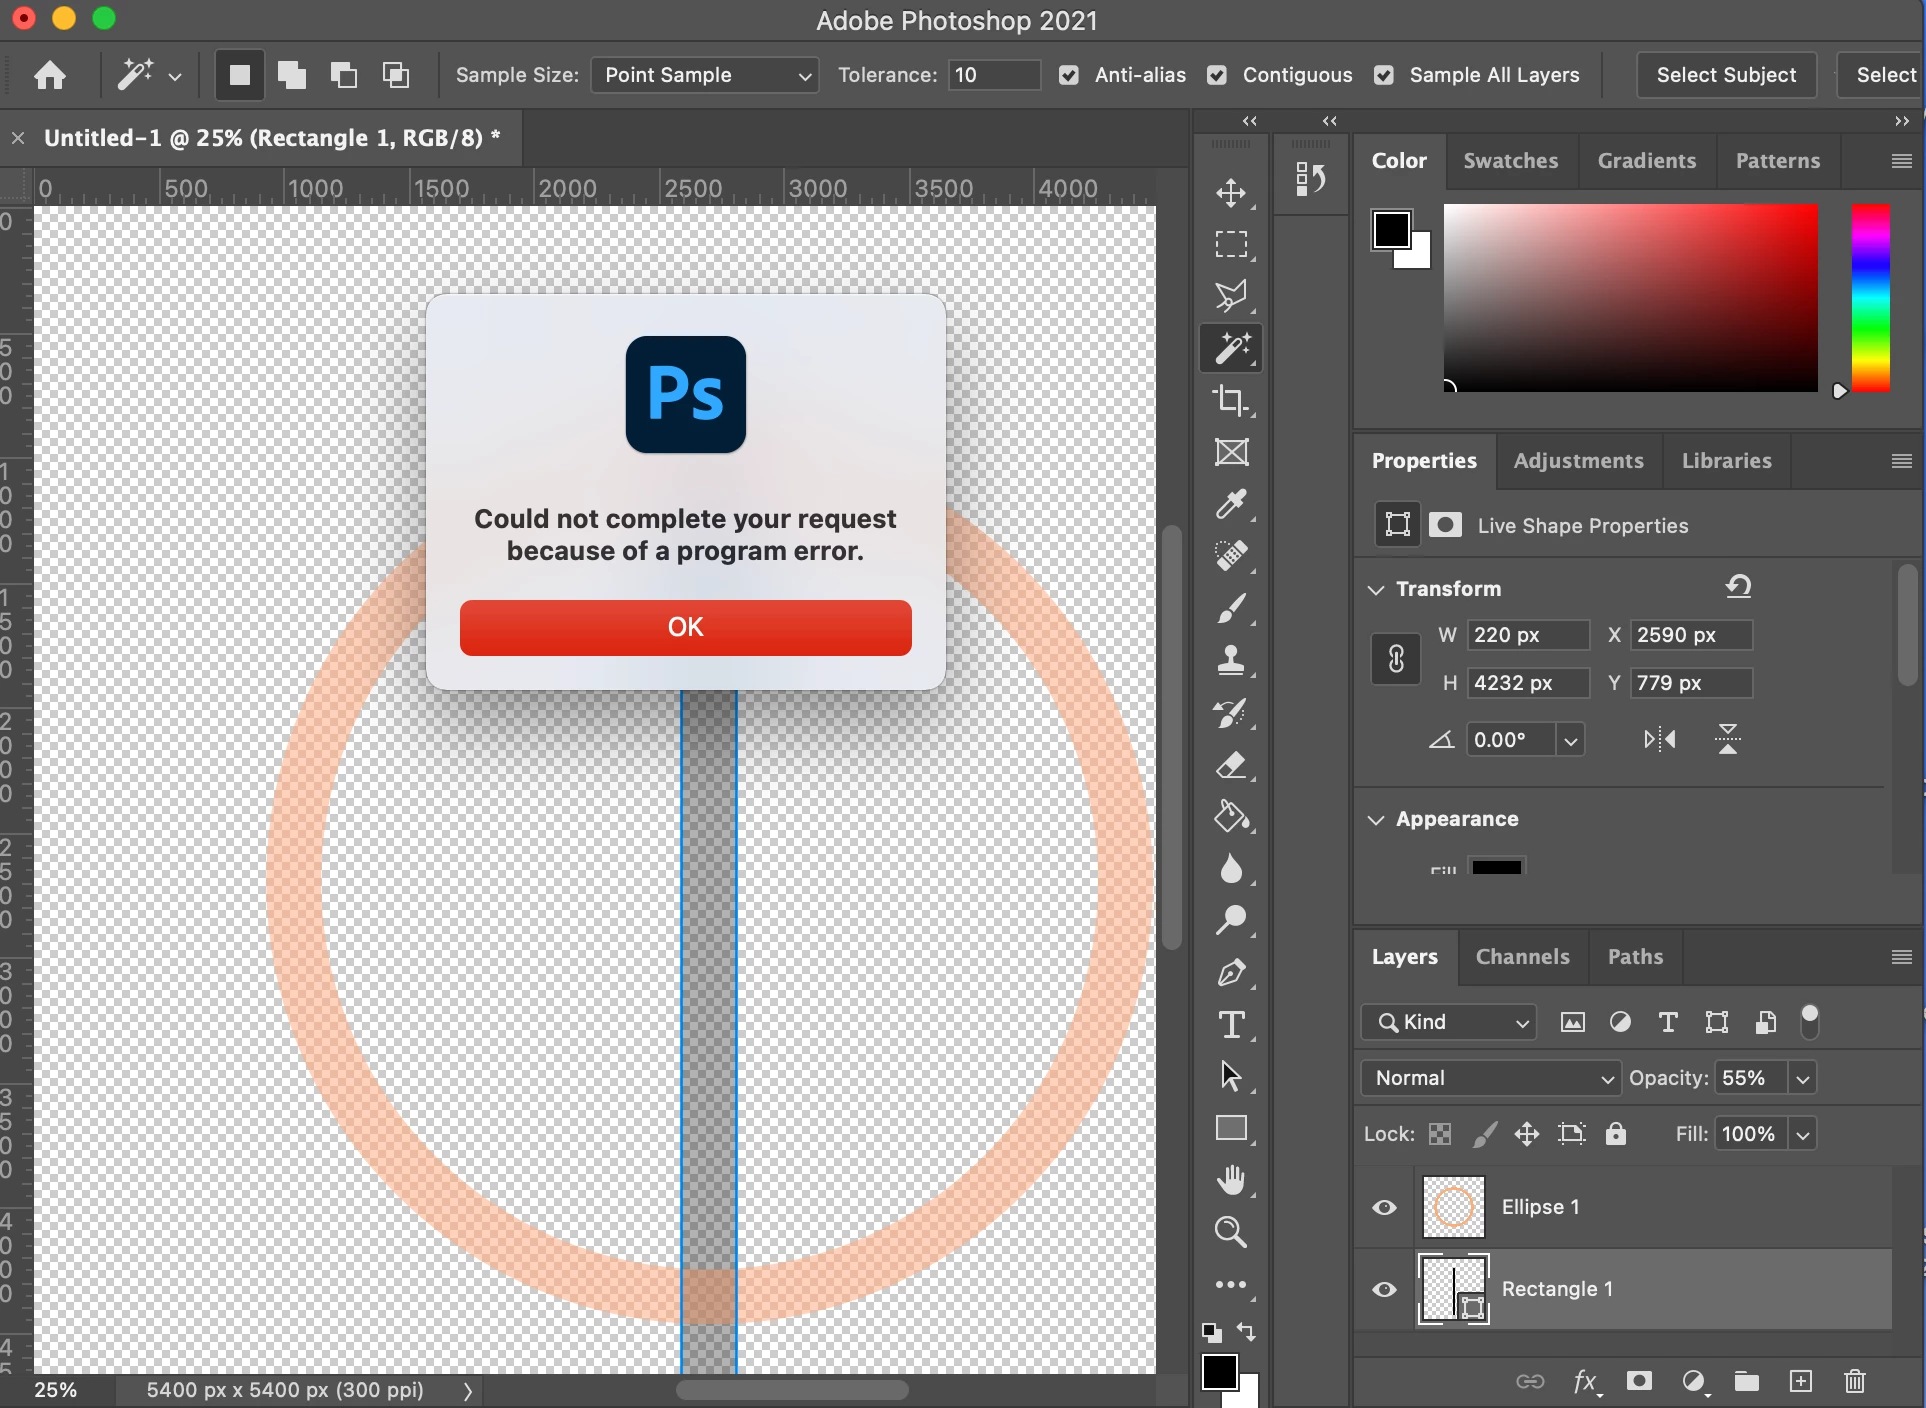This screenshot has width=1926, height=1408.
Task: Flip shape horizontally in Transform section
Action: [1660, 740]
